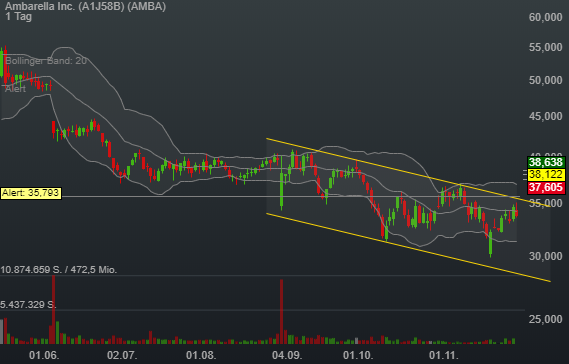Click the 01.10. date axis label
The image size is (569, 364).
358,355
